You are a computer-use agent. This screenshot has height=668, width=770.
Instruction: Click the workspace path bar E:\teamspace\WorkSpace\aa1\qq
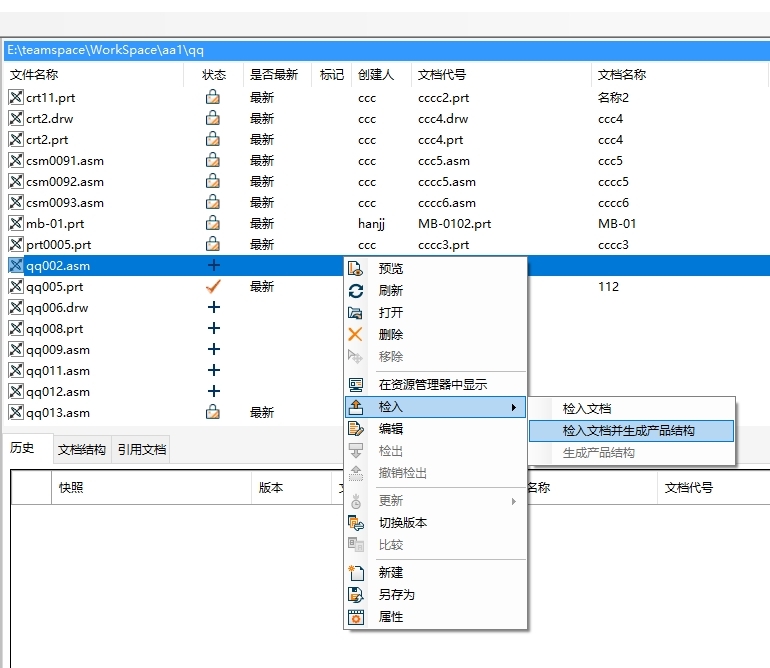point(387,50)
